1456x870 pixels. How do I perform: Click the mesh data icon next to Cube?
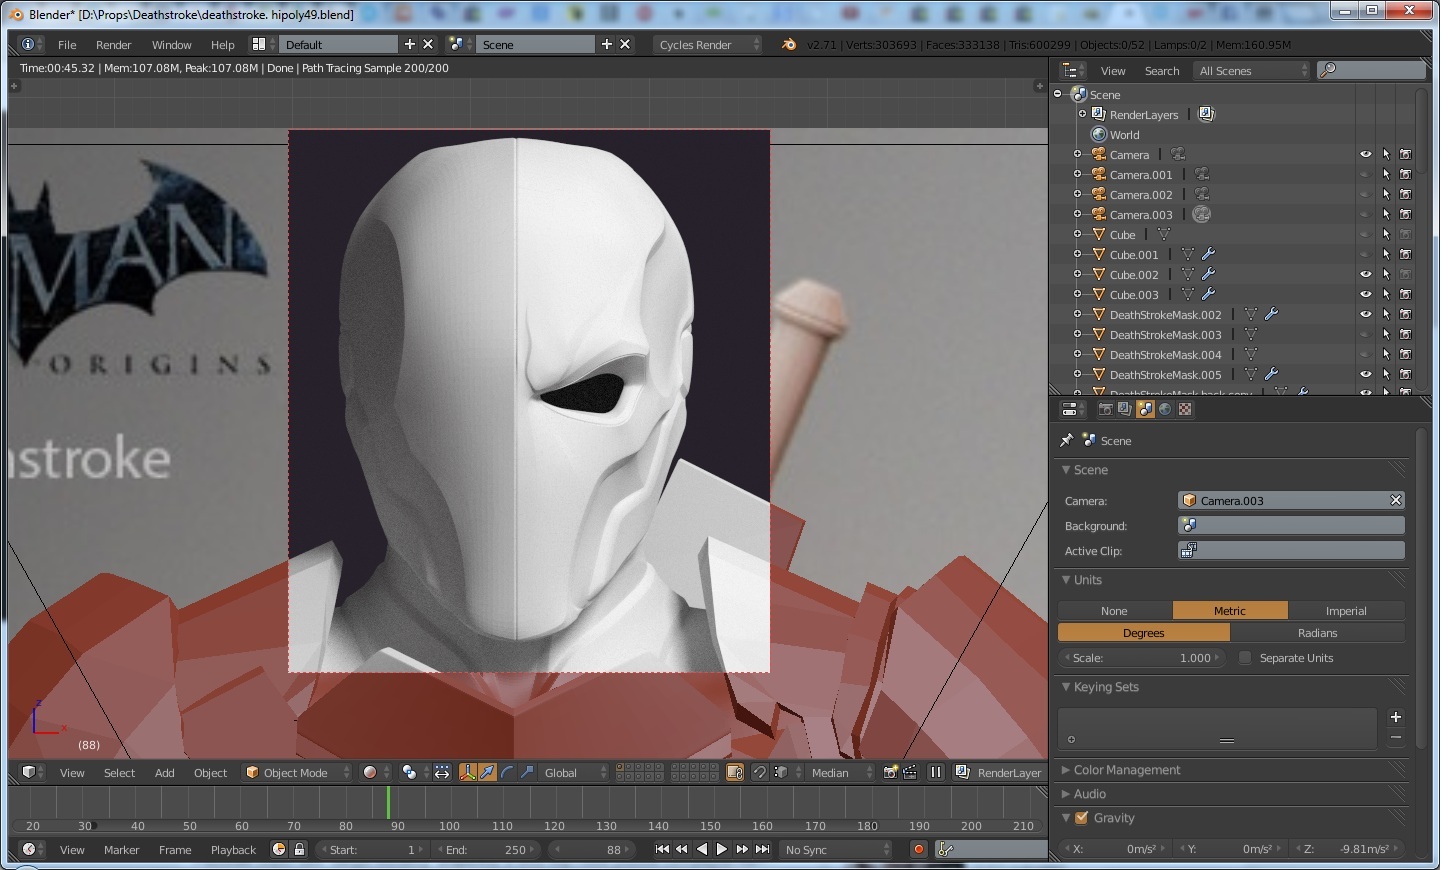[x=1164, y=234]
